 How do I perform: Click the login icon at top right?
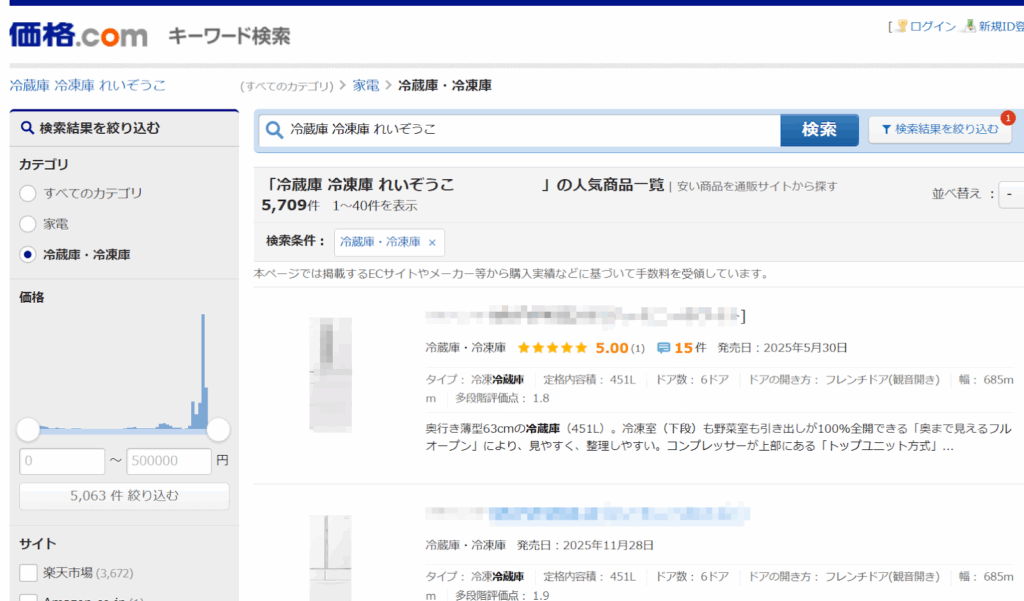coord(901,27)
